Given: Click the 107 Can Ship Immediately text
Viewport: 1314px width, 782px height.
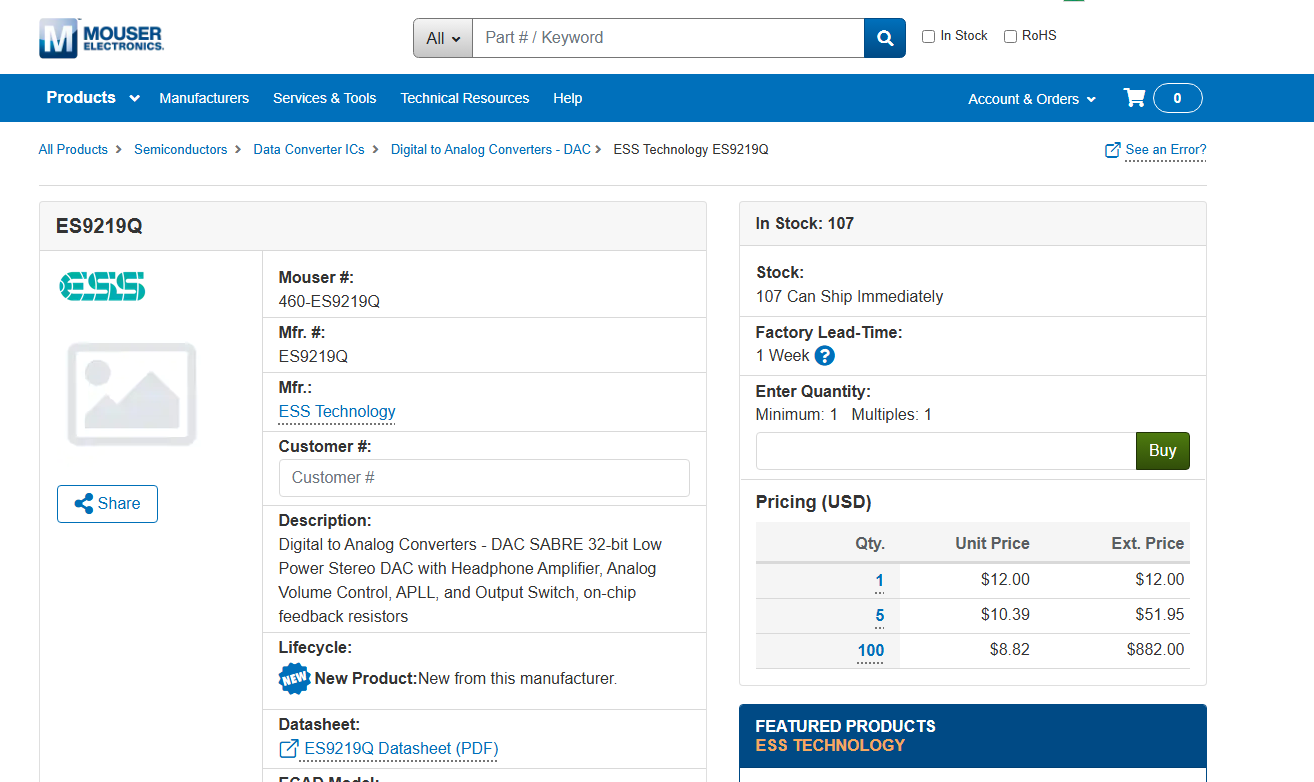Looking at the screenshot, I should coord(850,296).
